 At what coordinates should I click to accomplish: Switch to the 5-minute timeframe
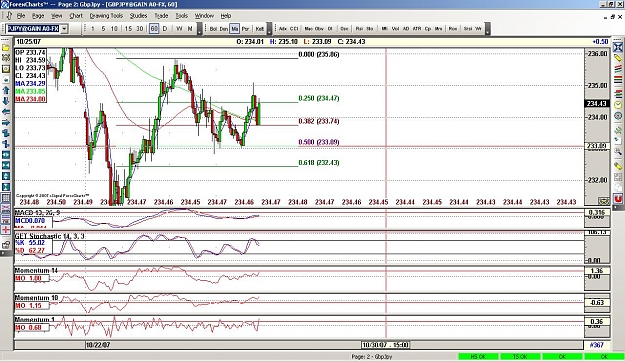(103, 29)
